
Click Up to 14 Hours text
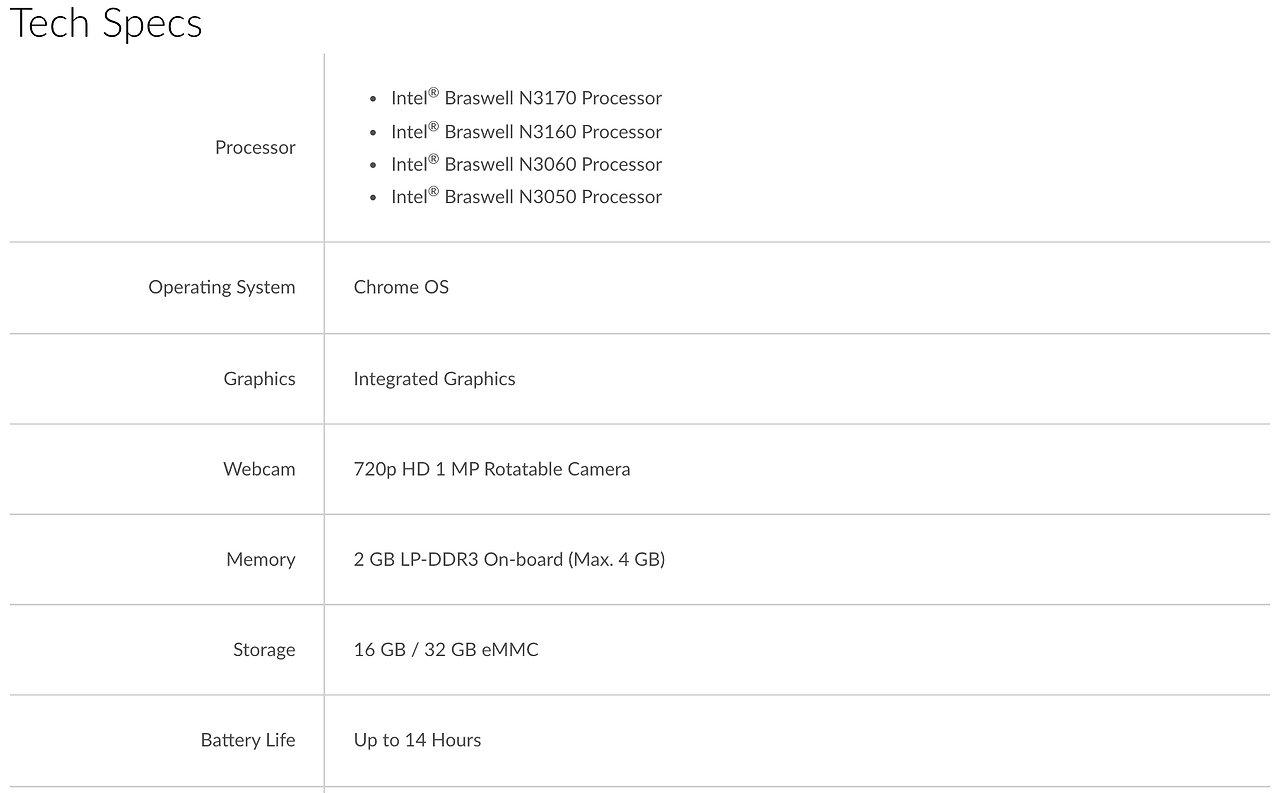[417, 740]
